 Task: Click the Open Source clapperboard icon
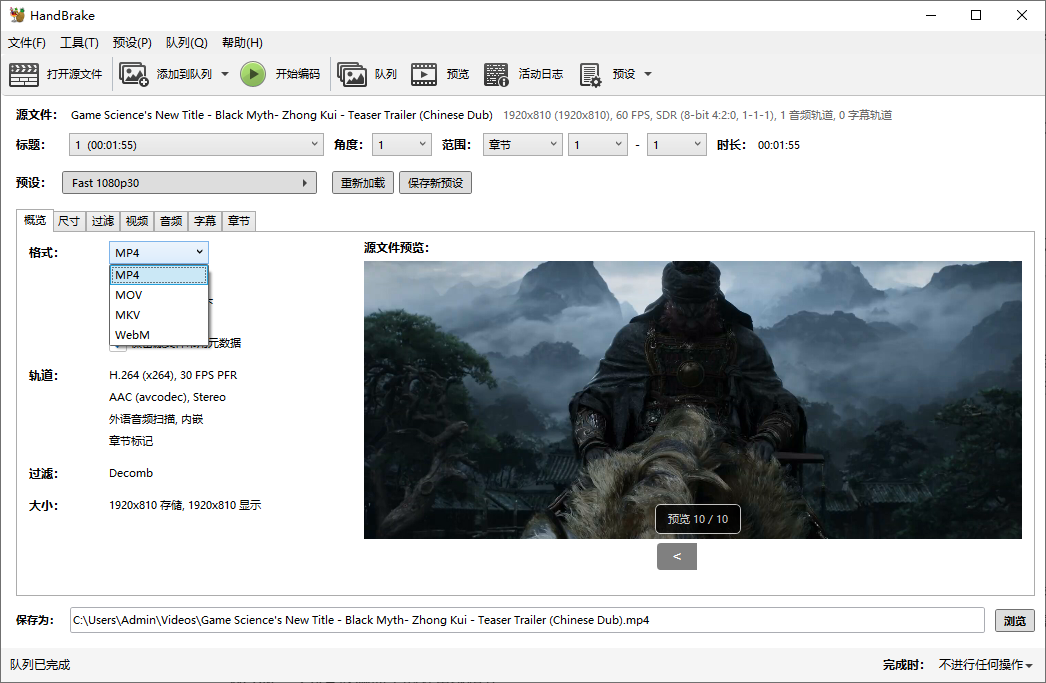[24, 74]
